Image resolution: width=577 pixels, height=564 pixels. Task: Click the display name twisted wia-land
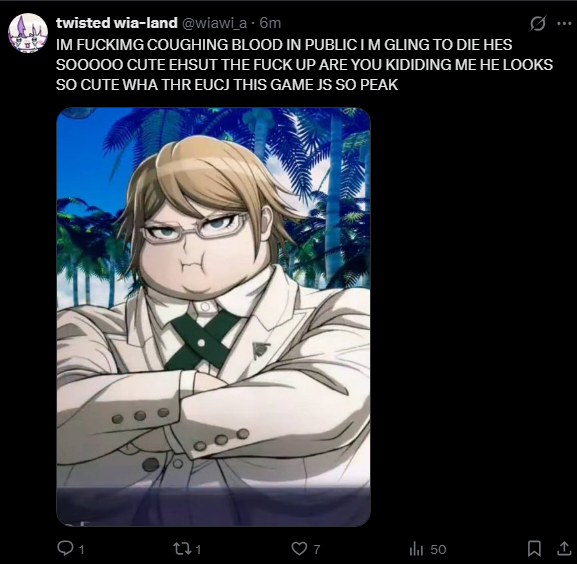117,23
